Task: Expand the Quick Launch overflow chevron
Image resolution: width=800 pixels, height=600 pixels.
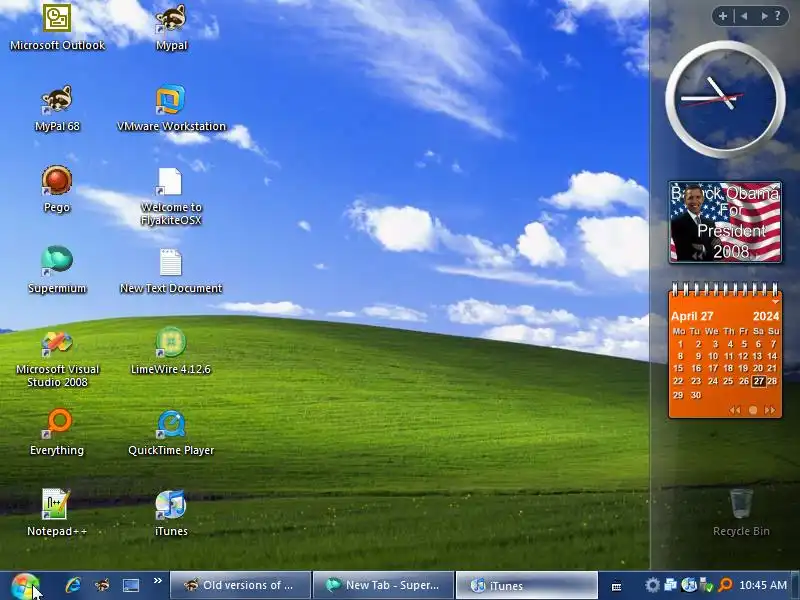Action: pyautogui.click(x=158, y=581)
